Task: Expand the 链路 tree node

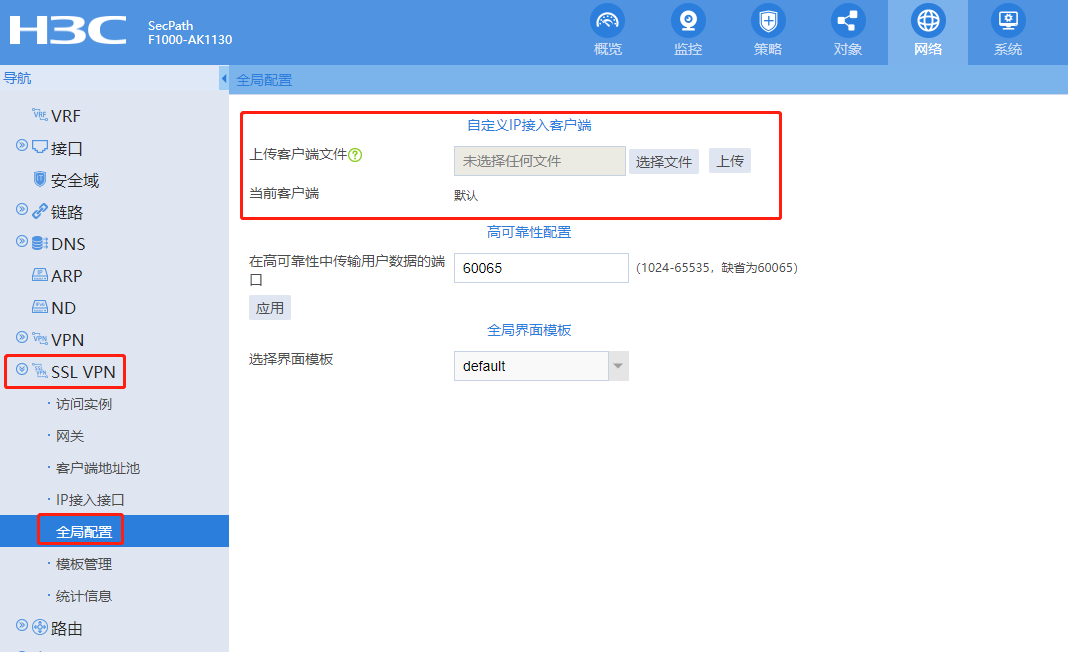Action: tap(22, 209)
